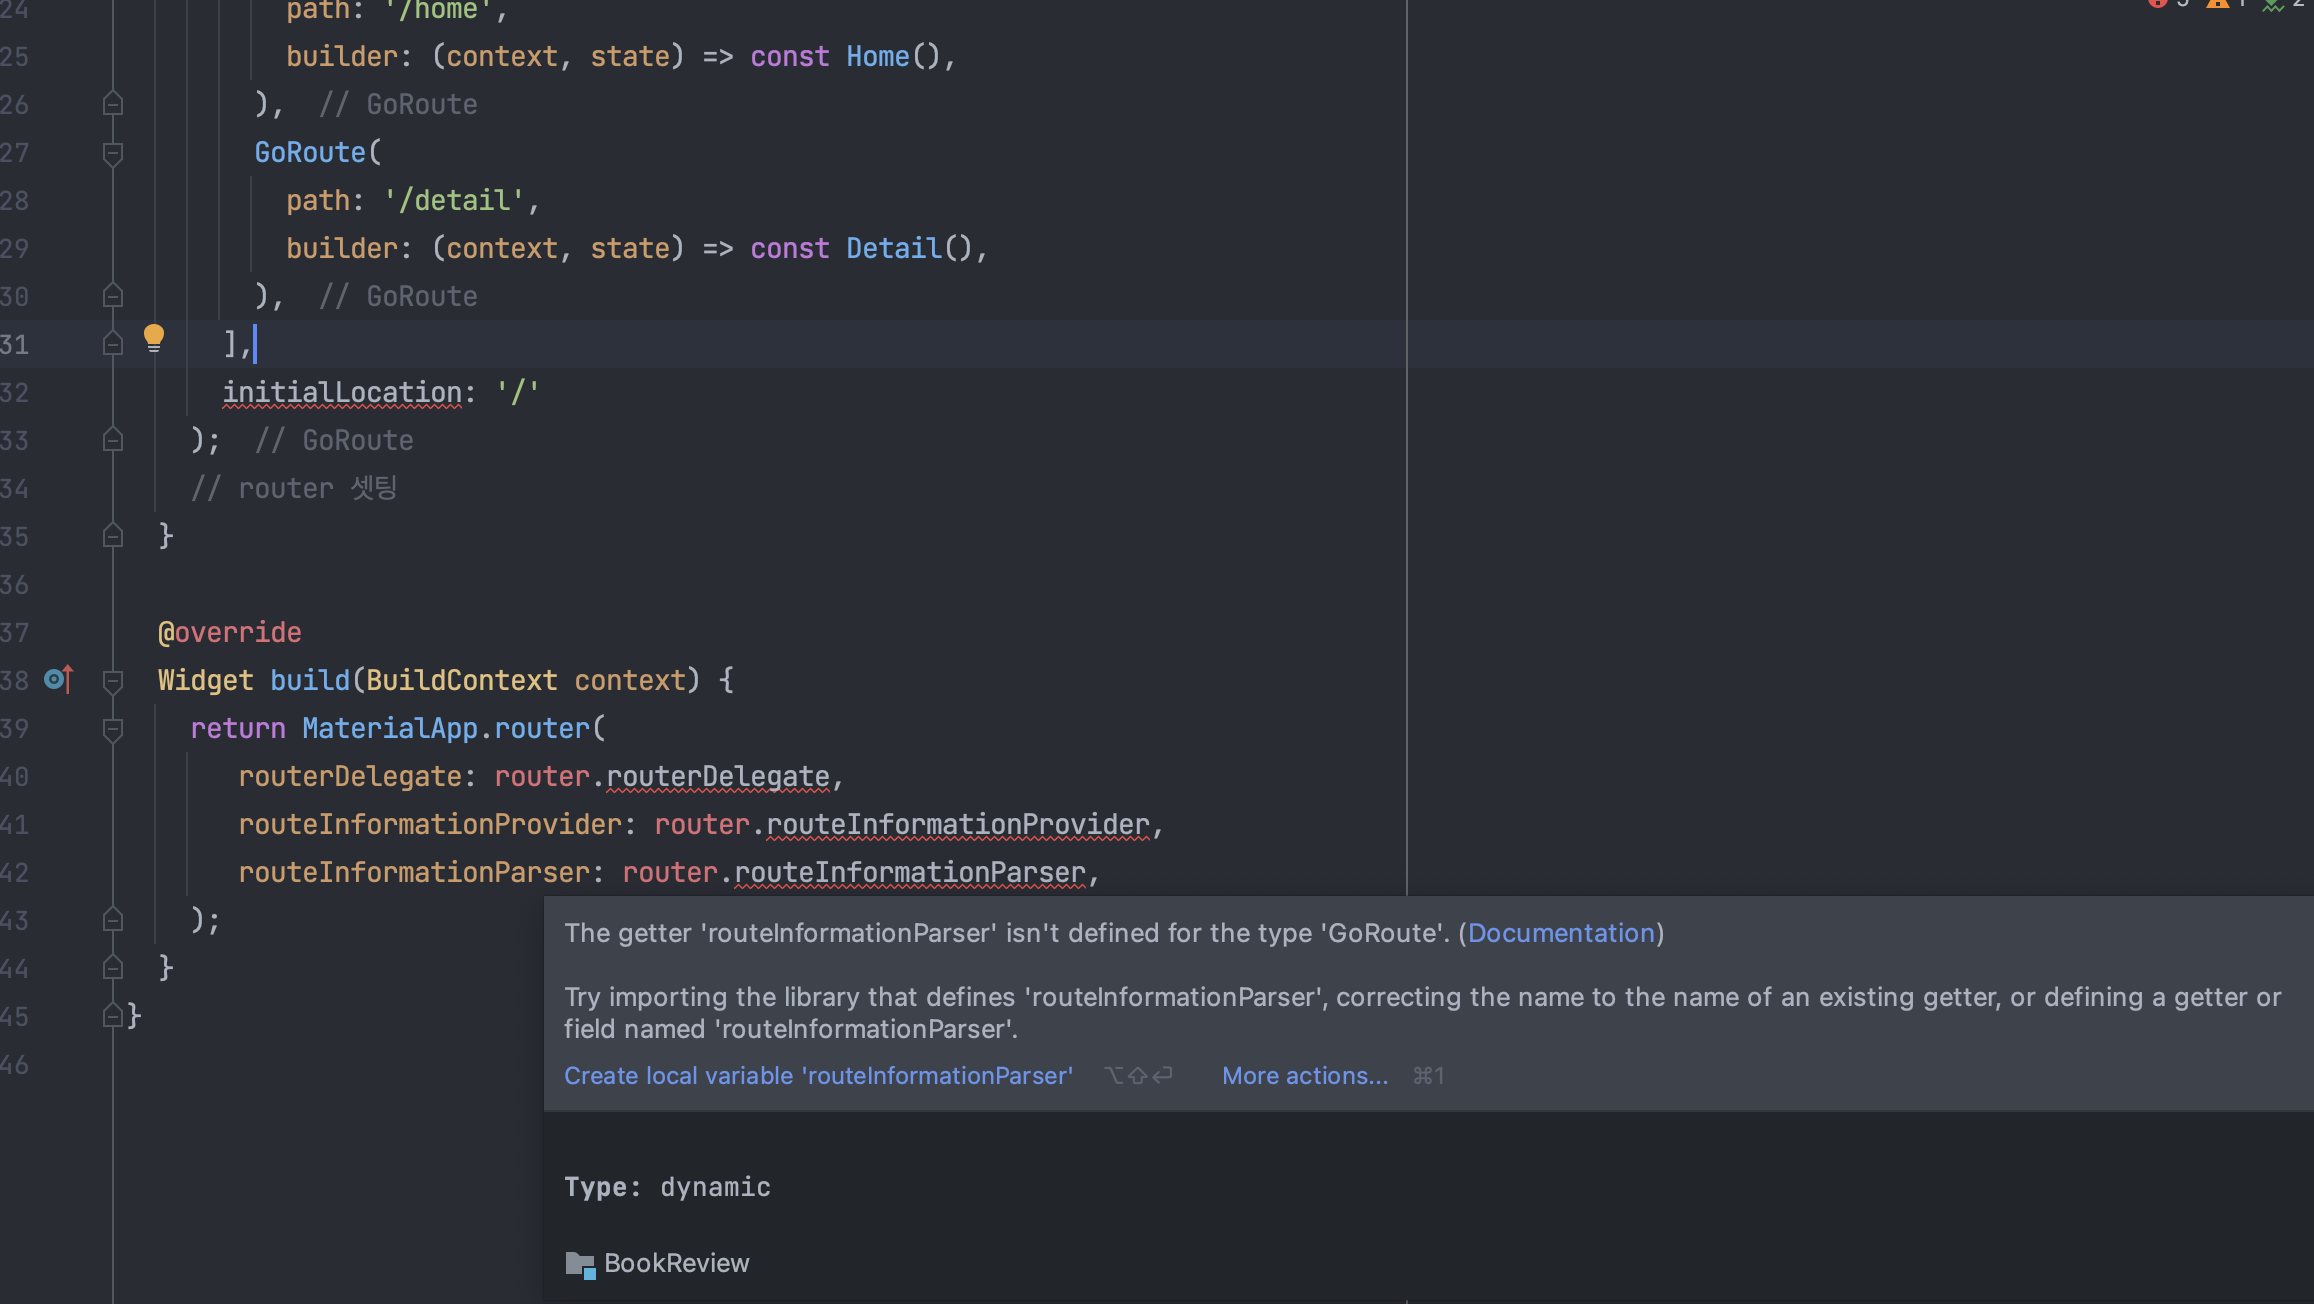Click line number 46 in the gutter

click(x=15, y=1064)
